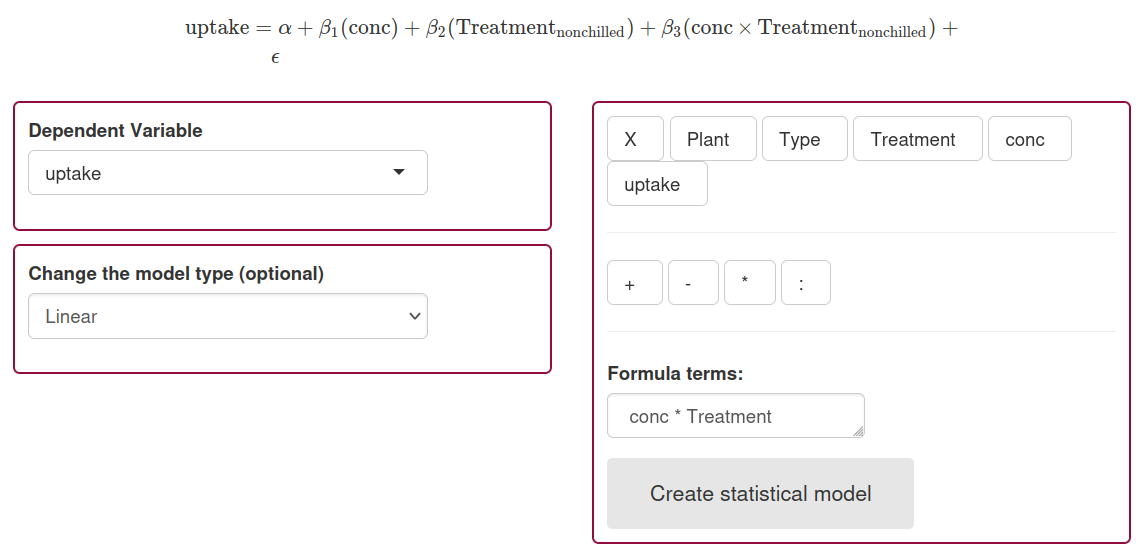The height and width of the screenshot is (556, 1139).
Task: Add the Plant variable to formula
Action: tap(708, 139)
